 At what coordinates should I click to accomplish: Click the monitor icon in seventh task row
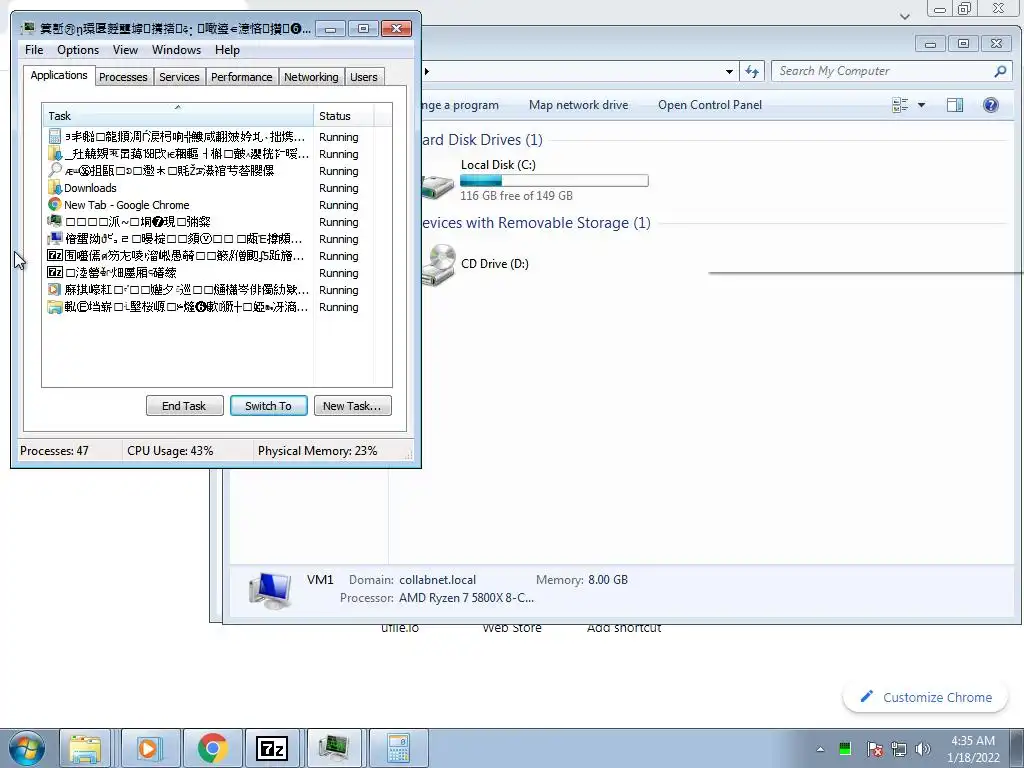pyautogui.click(x=55, y=238)
